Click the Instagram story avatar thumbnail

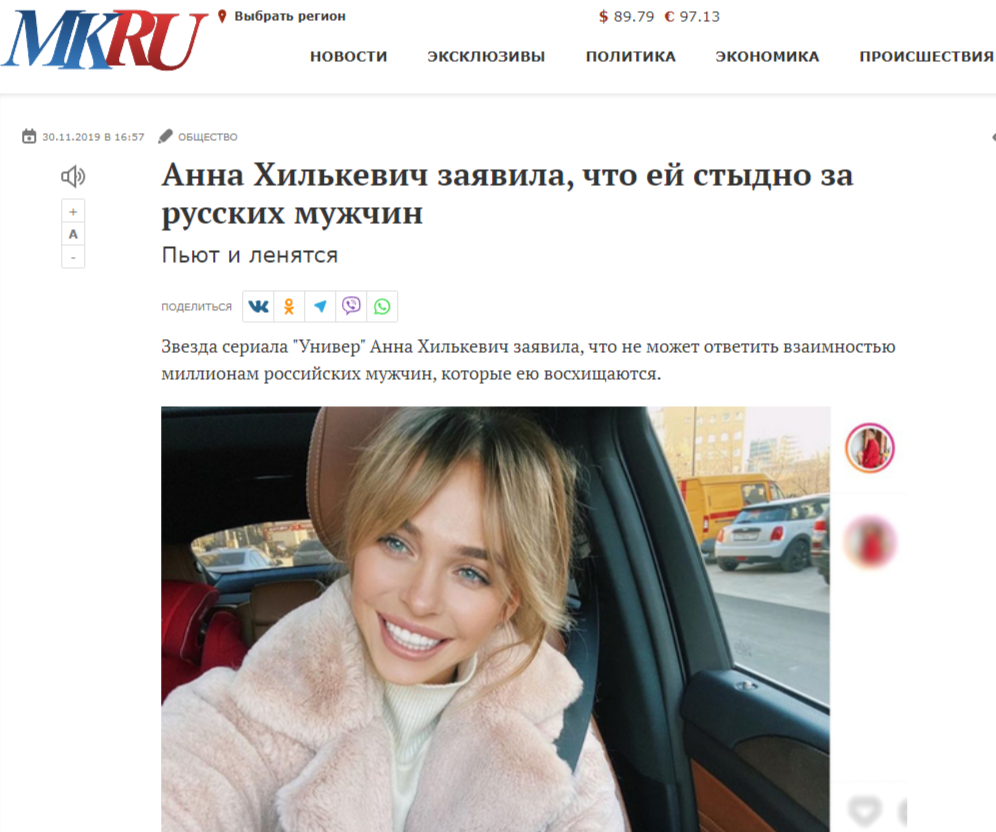870,448
